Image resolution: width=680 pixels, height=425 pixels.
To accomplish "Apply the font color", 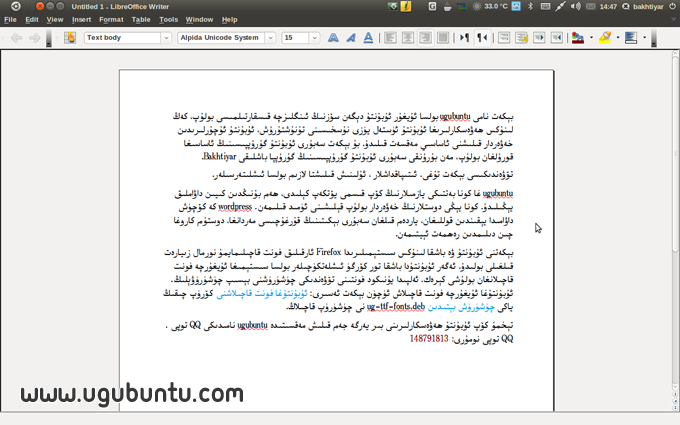I will click(578, 38).
